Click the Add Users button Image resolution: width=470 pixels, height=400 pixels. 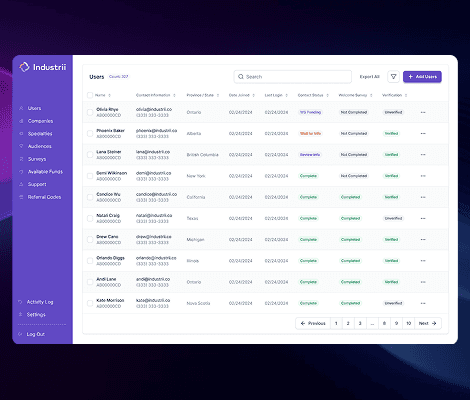point(422,77)
